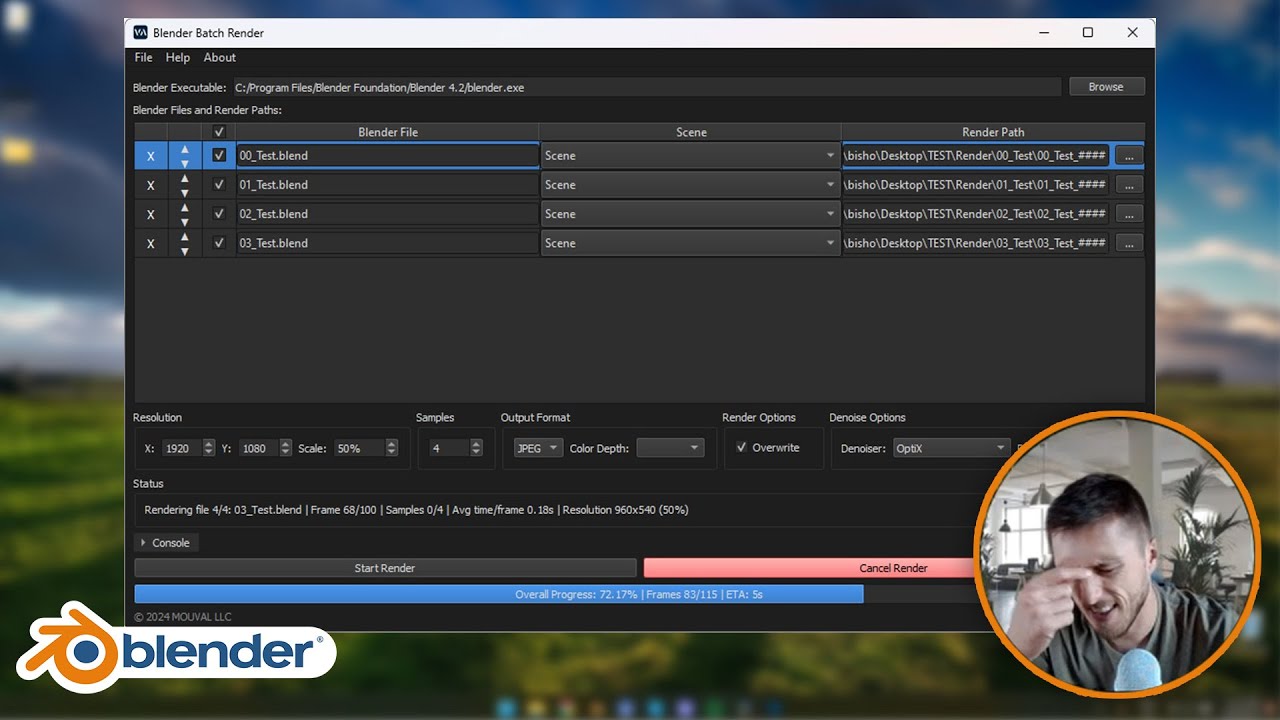This screenshot has height=720, width=1280.
Task: Move 01_Test.blend down using its down arrow
Action: (185, 192)
